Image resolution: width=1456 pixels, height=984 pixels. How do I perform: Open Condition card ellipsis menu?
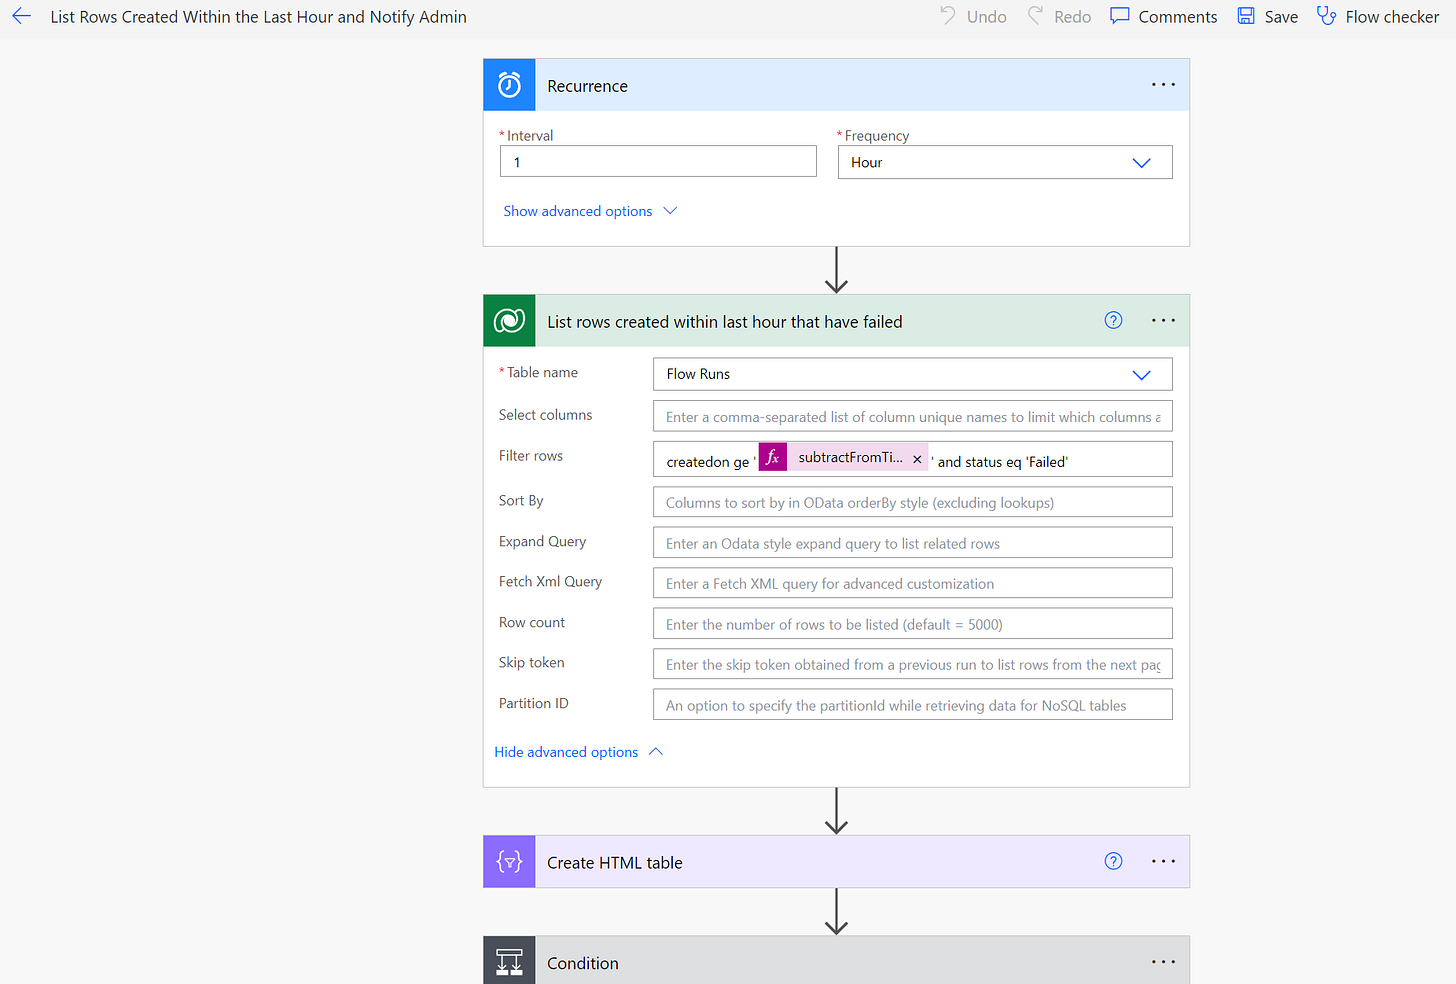[1163, 962]
